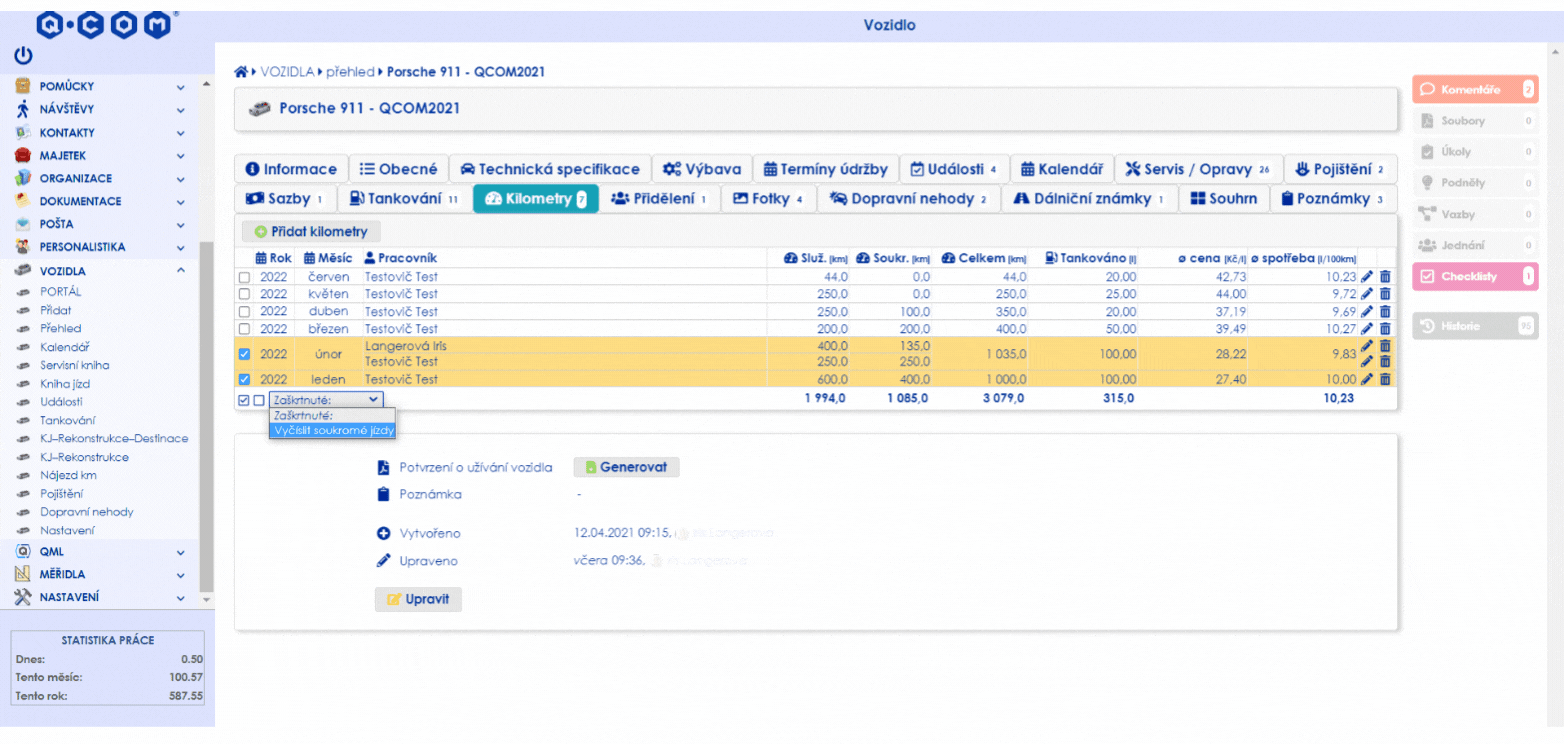Viewport: 1564px width, 744px height.
Task: Edit the leden 2022 row
Action: click(1368, 379)
